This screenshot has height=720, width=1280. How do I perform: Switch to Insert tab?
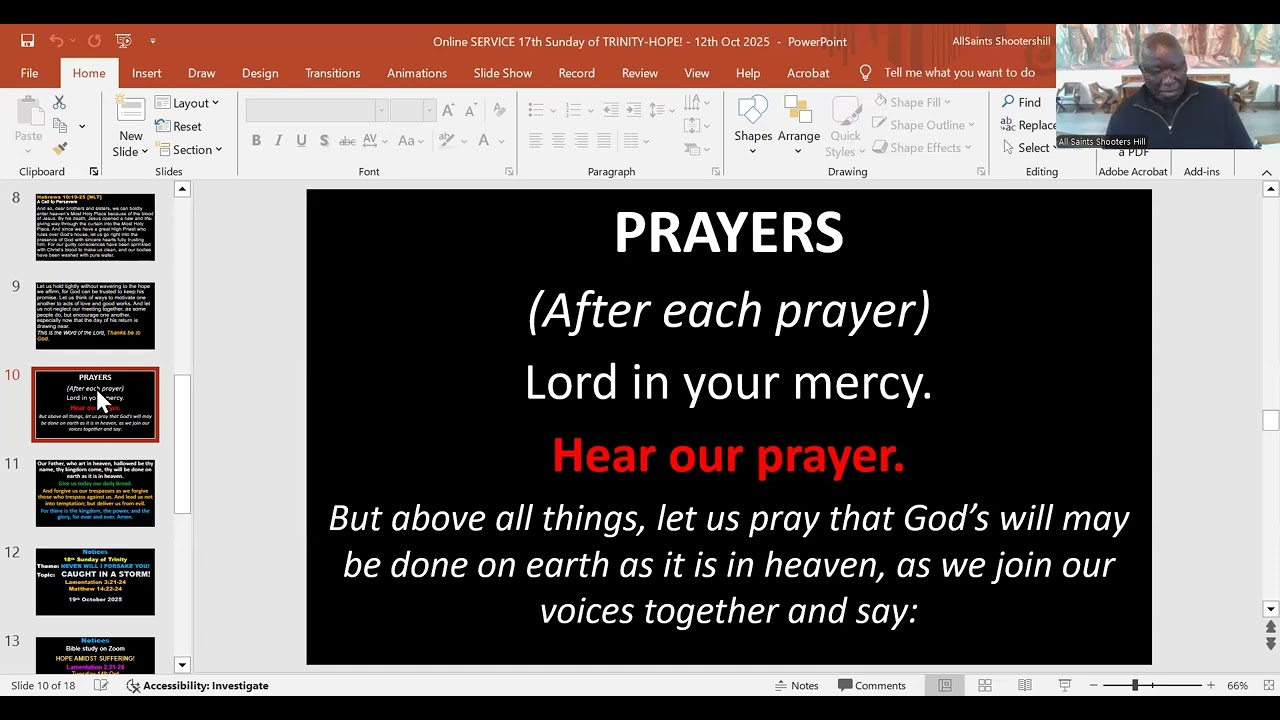(146, 73)
